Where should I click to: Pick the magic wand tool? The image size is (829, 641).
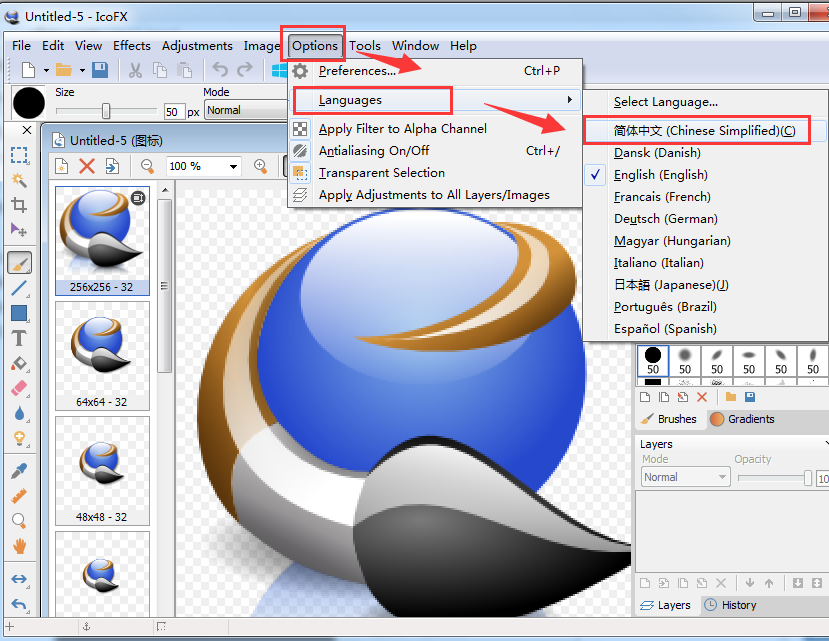click(x=19, y=180)
